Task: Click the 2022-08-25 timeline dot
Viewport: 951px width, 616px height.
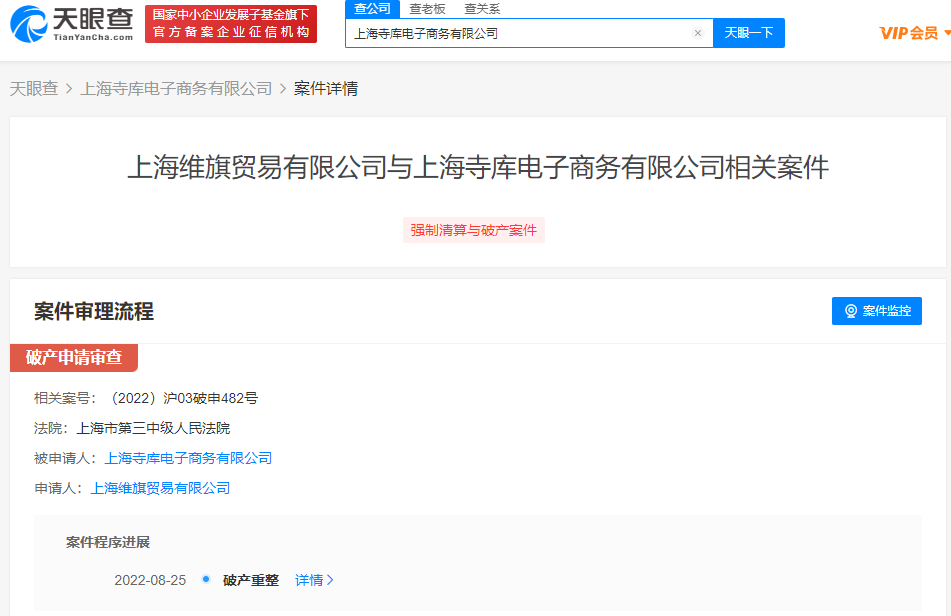Action: pos(206,579)
